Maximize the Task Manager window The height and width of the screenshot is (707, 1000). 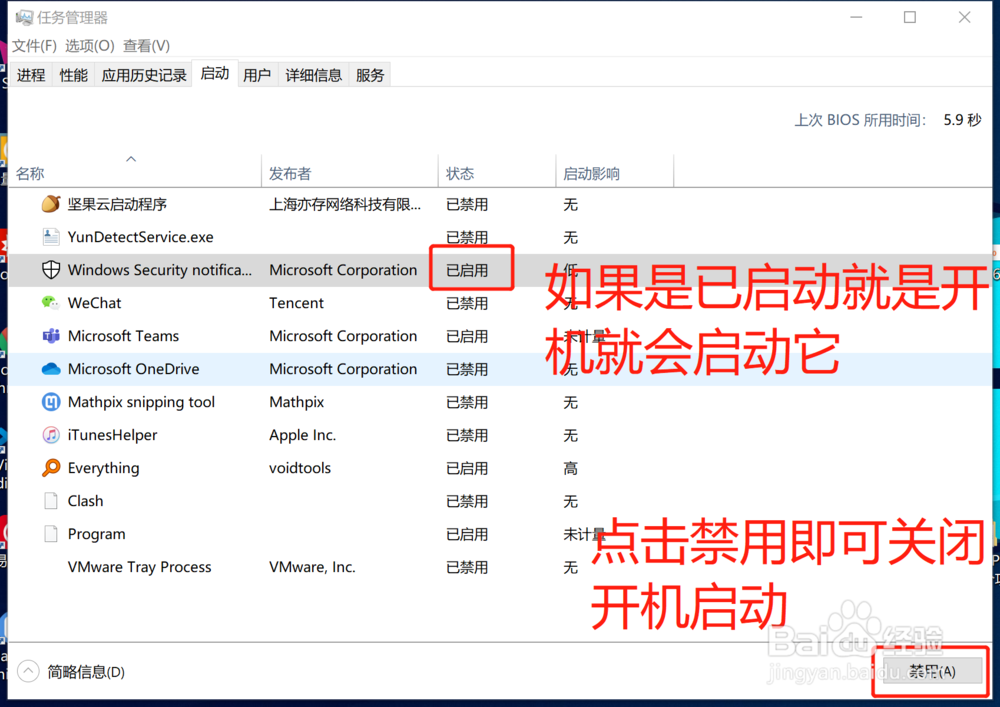(910, 17)
